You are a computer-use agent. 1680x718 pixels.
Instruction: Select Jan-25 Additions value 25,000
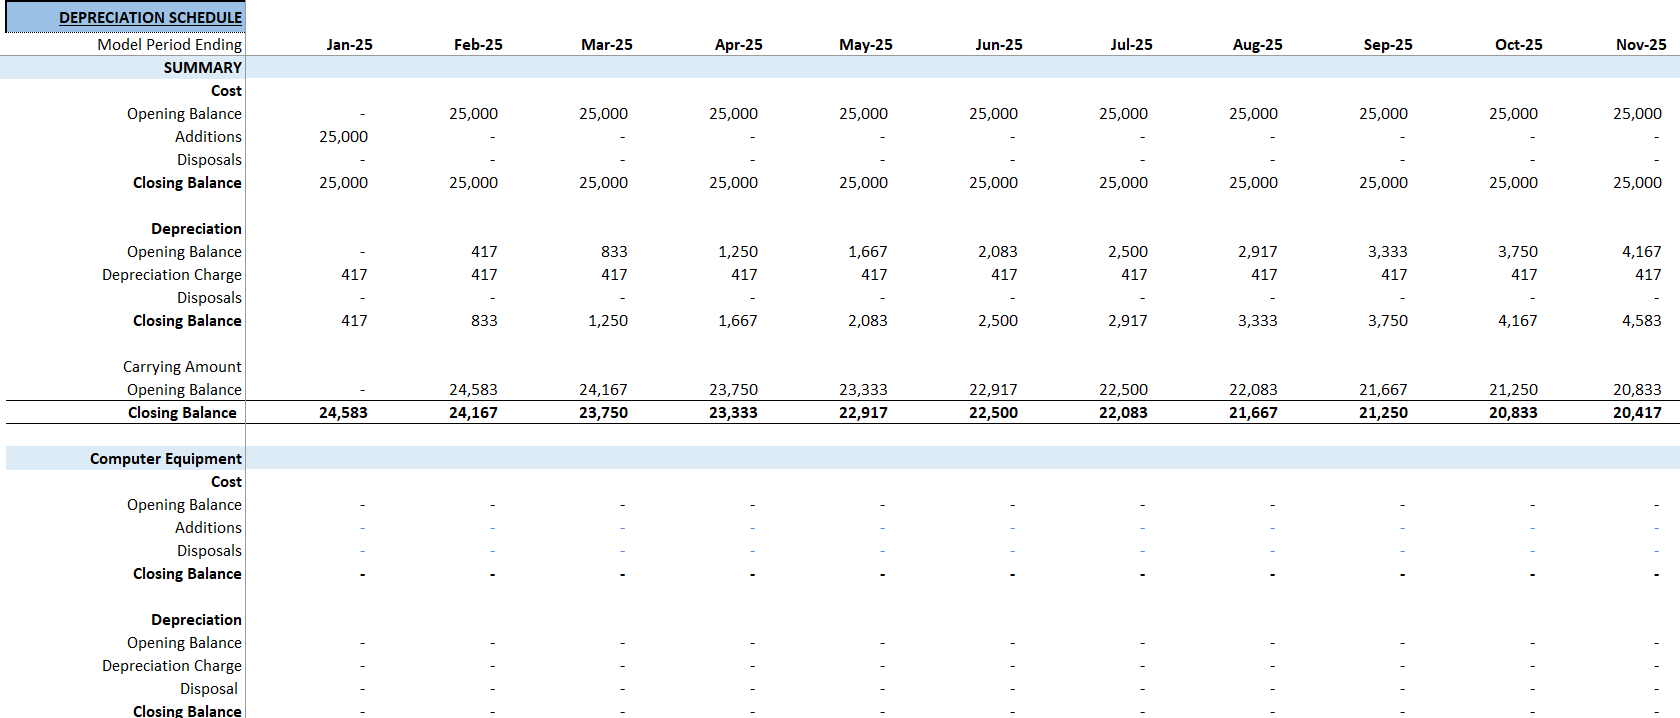(343, 137)
